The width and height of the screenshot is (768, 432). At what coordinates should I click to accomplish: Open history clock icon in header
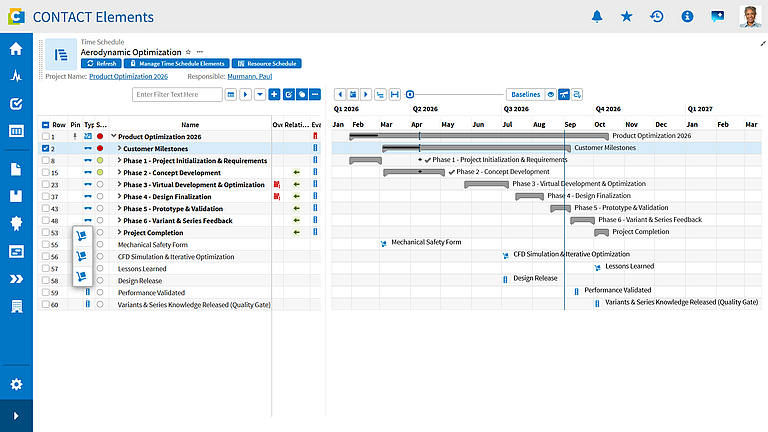tap(657, 17)
